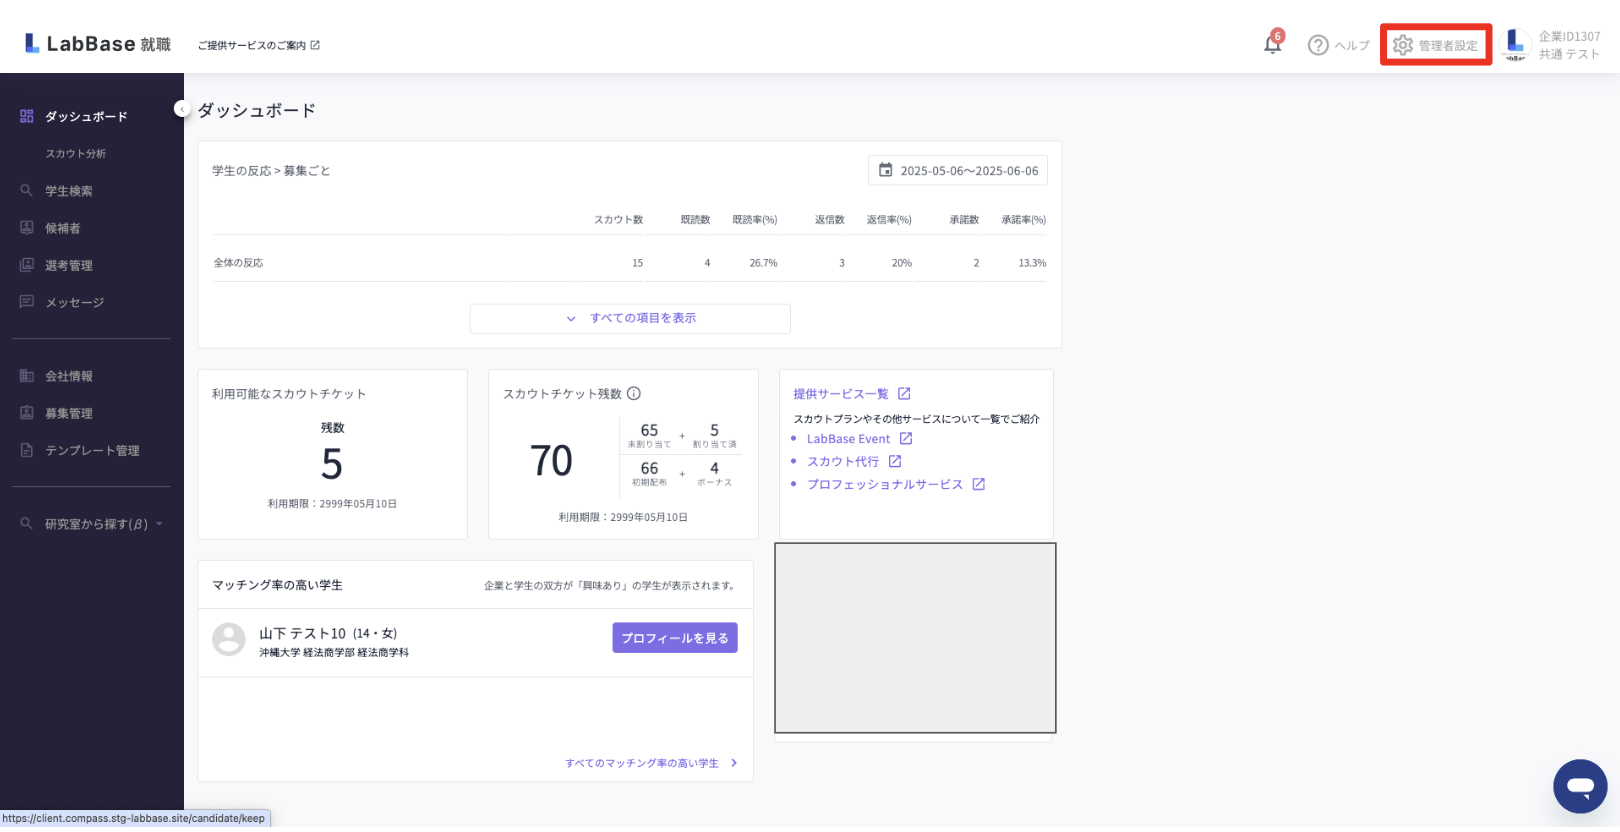Open メッセージ from the sidebar
Screen dimensions: 1620x832
click(x=74, y=302)
